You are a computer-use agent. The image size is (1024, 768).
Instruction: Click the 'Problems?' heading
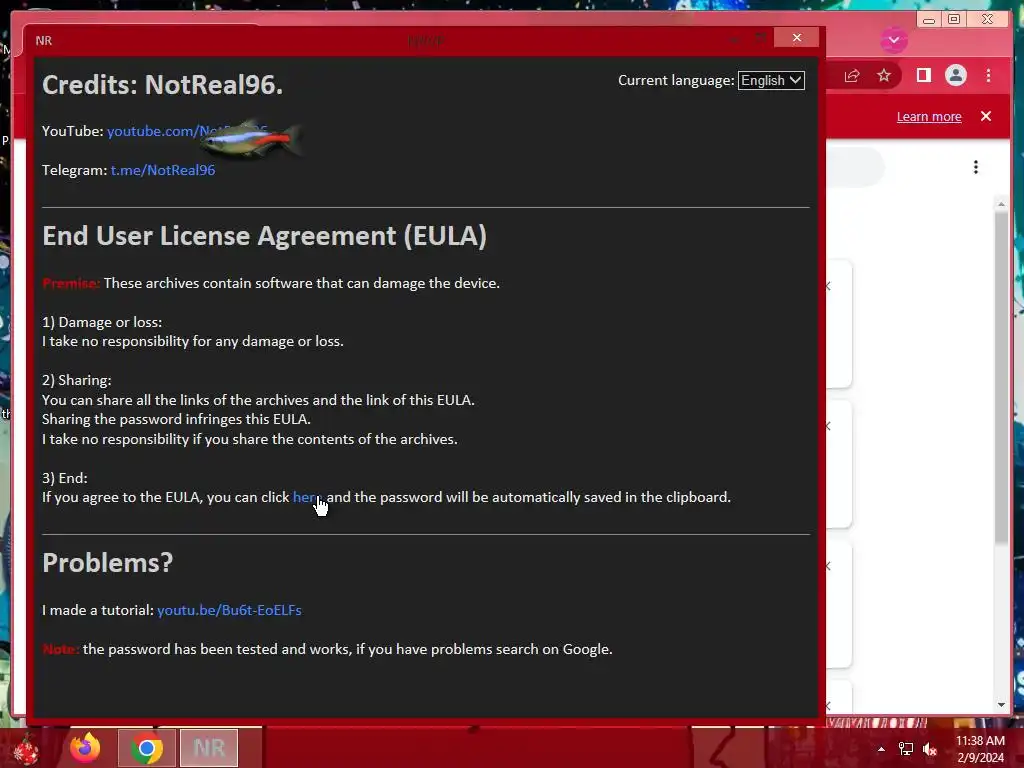[108, 562]
